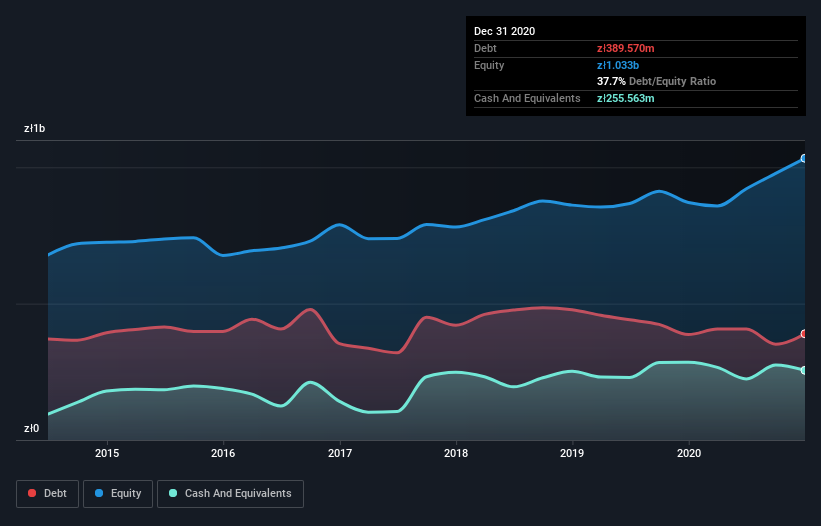This screenshot has width=821, height=526.
Task: Select the 2015 x-axis label
Action: [107, 453]
